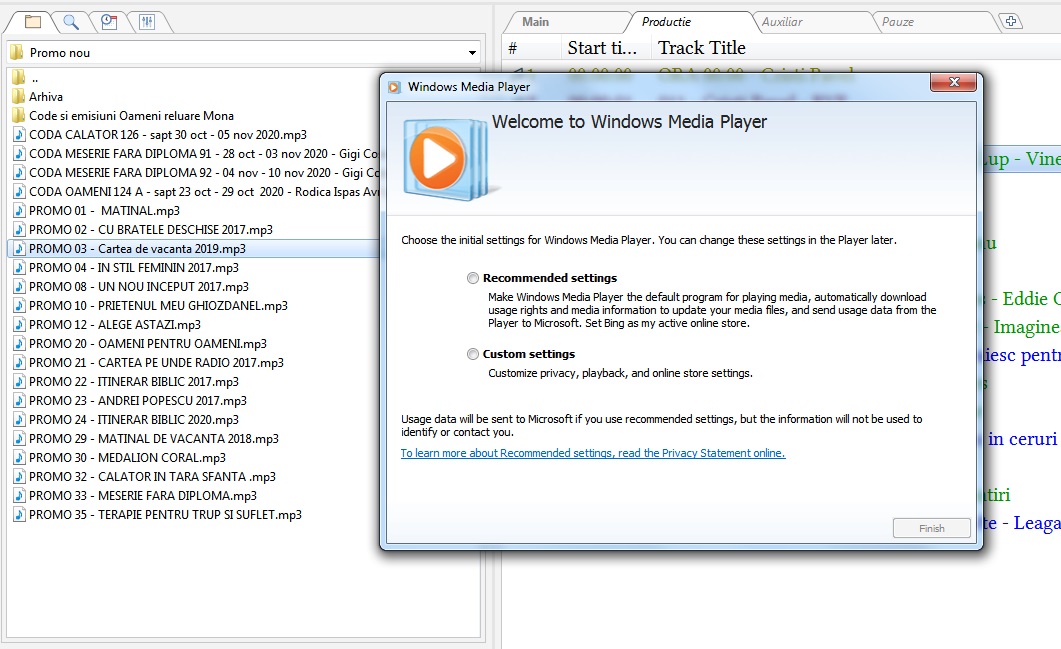Select PROMO 21 - CARTEA PE UNDE RADIO 2017.mp3

tap(156, 362)
